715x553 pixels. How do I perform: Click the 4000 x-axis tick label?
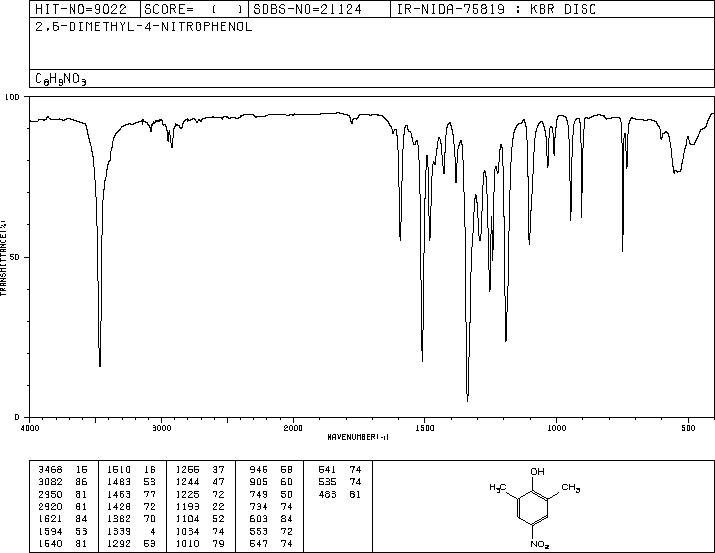click(30, 428)
